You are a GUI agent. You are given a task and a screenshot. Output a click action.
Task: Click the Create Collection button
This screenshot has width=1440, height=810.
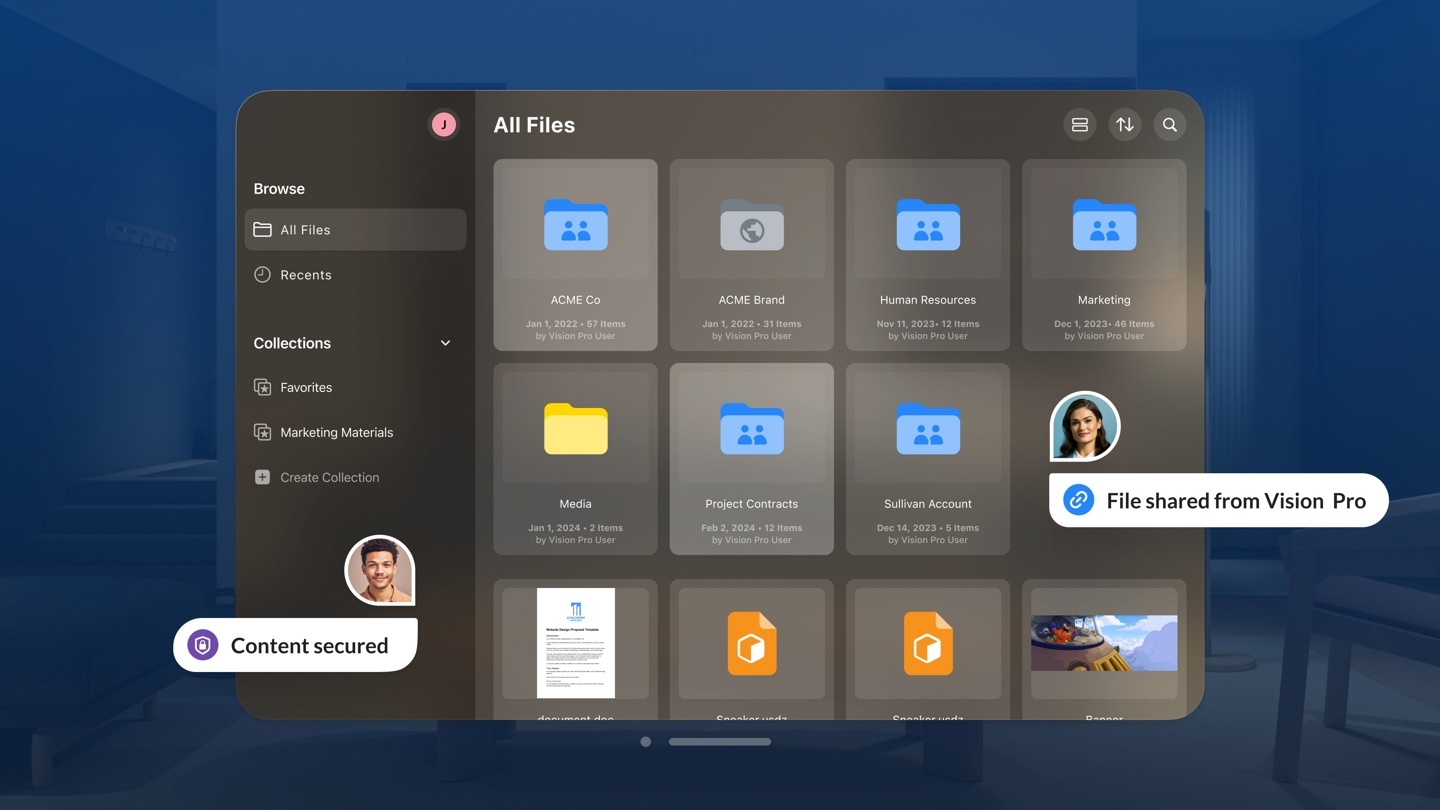tap(328, 478)
